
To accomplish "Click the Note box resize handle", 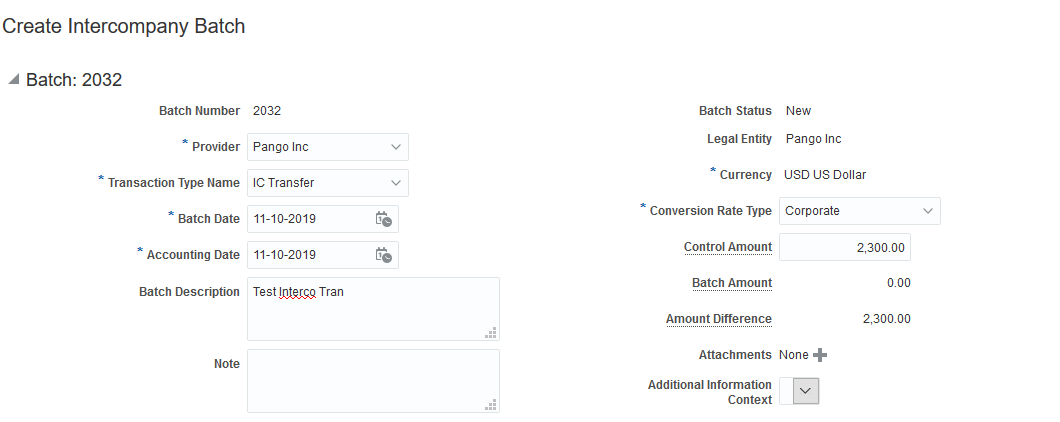I will point(491,405).
